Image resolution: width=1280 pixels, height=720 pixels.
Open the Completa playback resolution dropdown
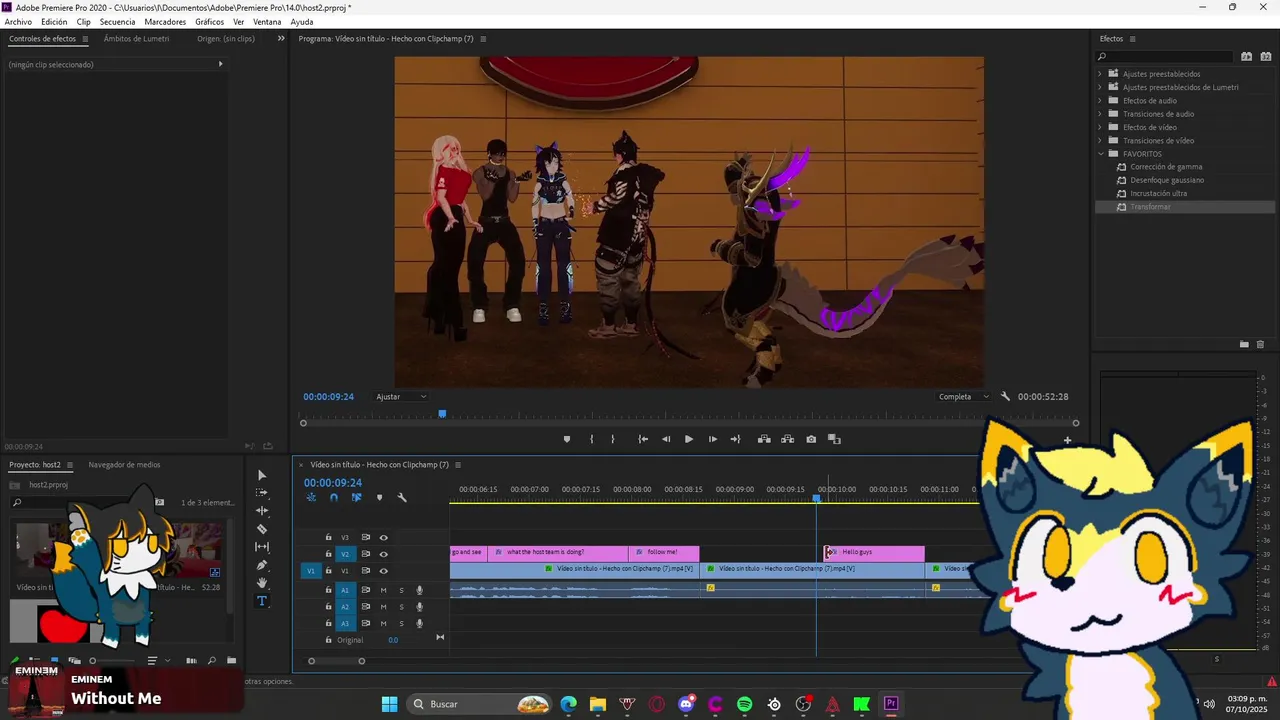coord(963,397)
